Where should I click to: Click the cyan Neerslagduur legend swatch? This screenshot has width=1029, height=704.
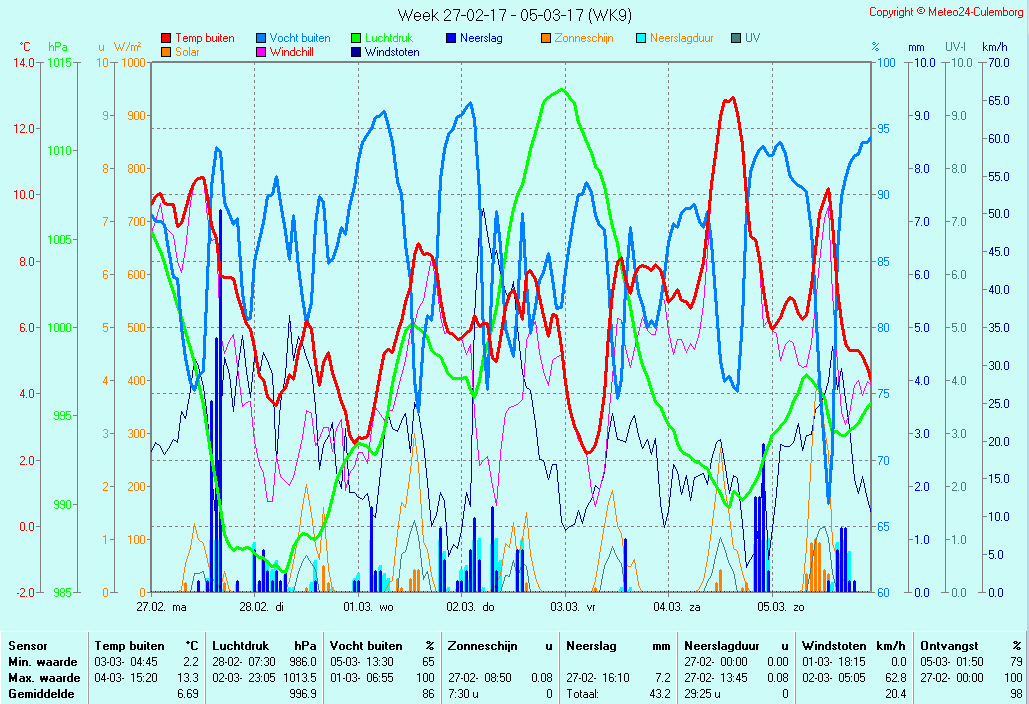(641, 39)
